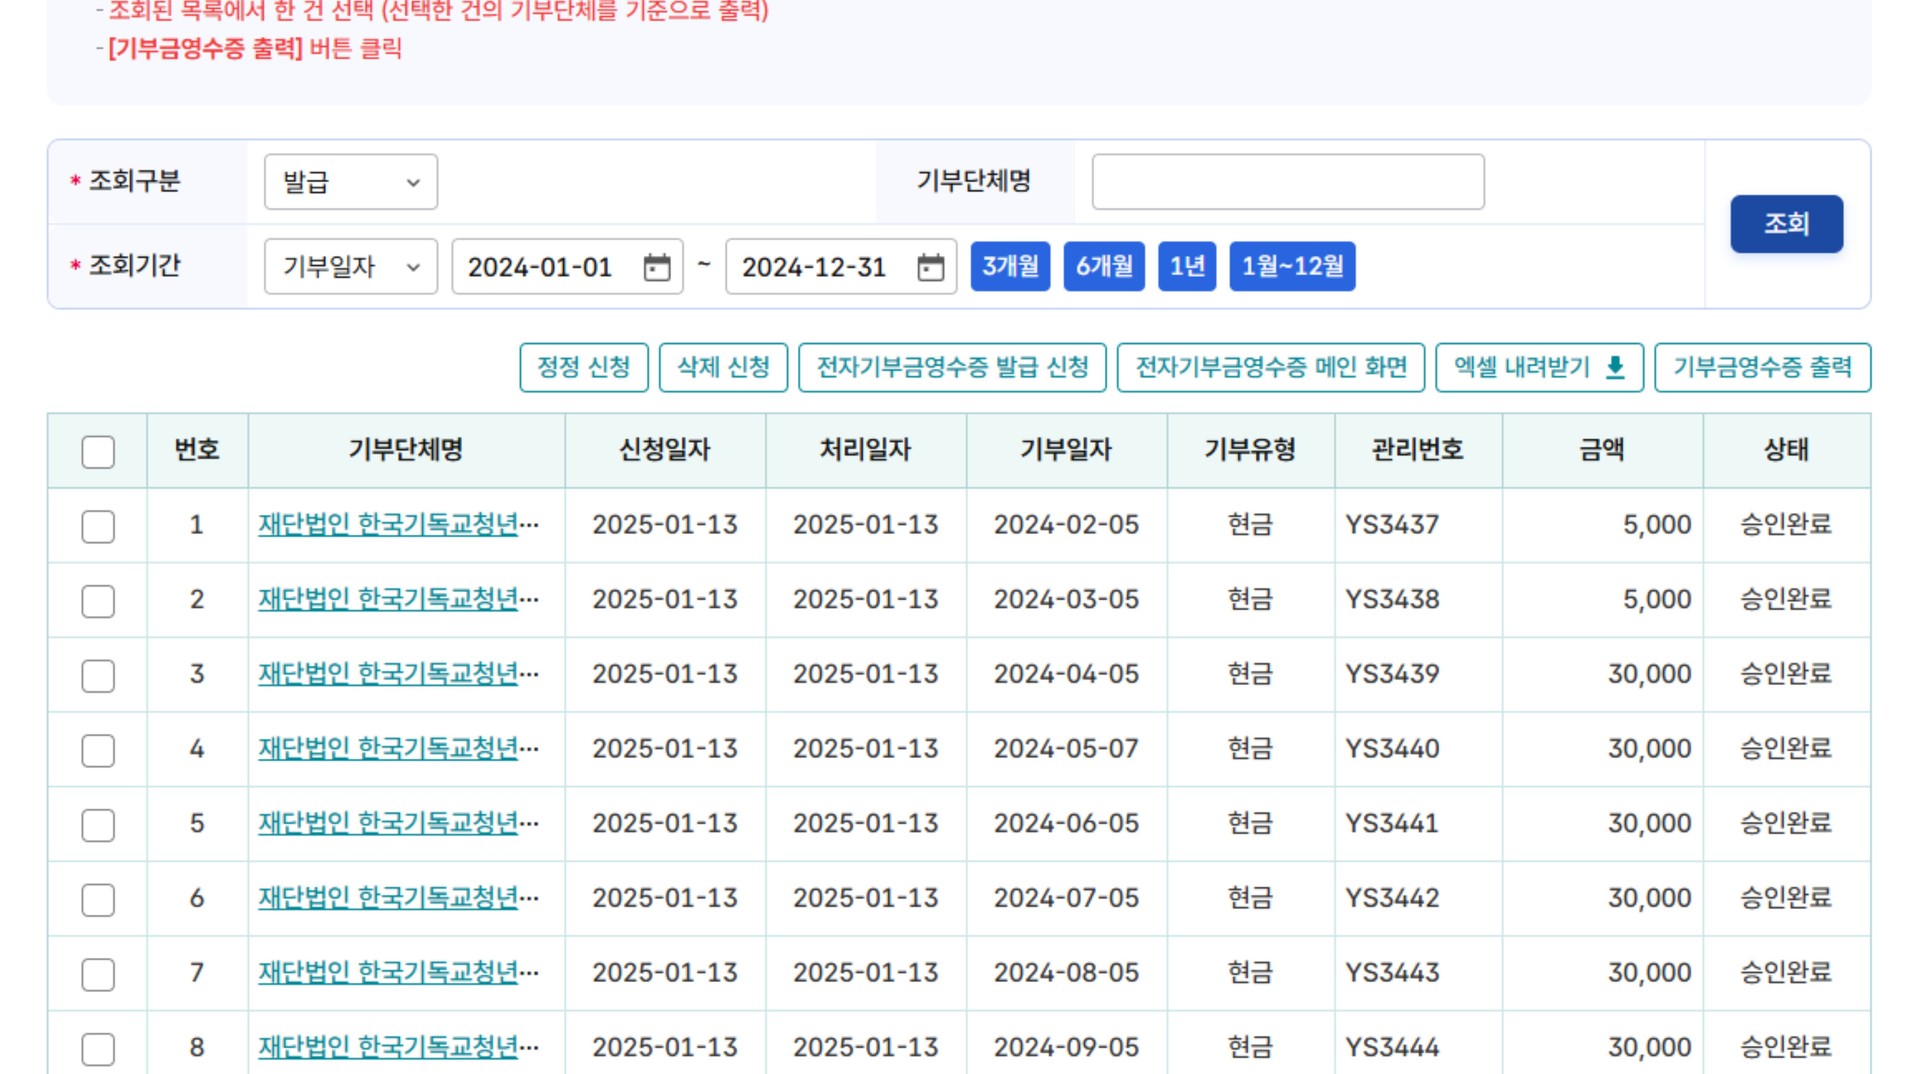Open the end date calendar picker icon
The height and width of the screenshot is (1074, 1920).
(x=931, y=267)
